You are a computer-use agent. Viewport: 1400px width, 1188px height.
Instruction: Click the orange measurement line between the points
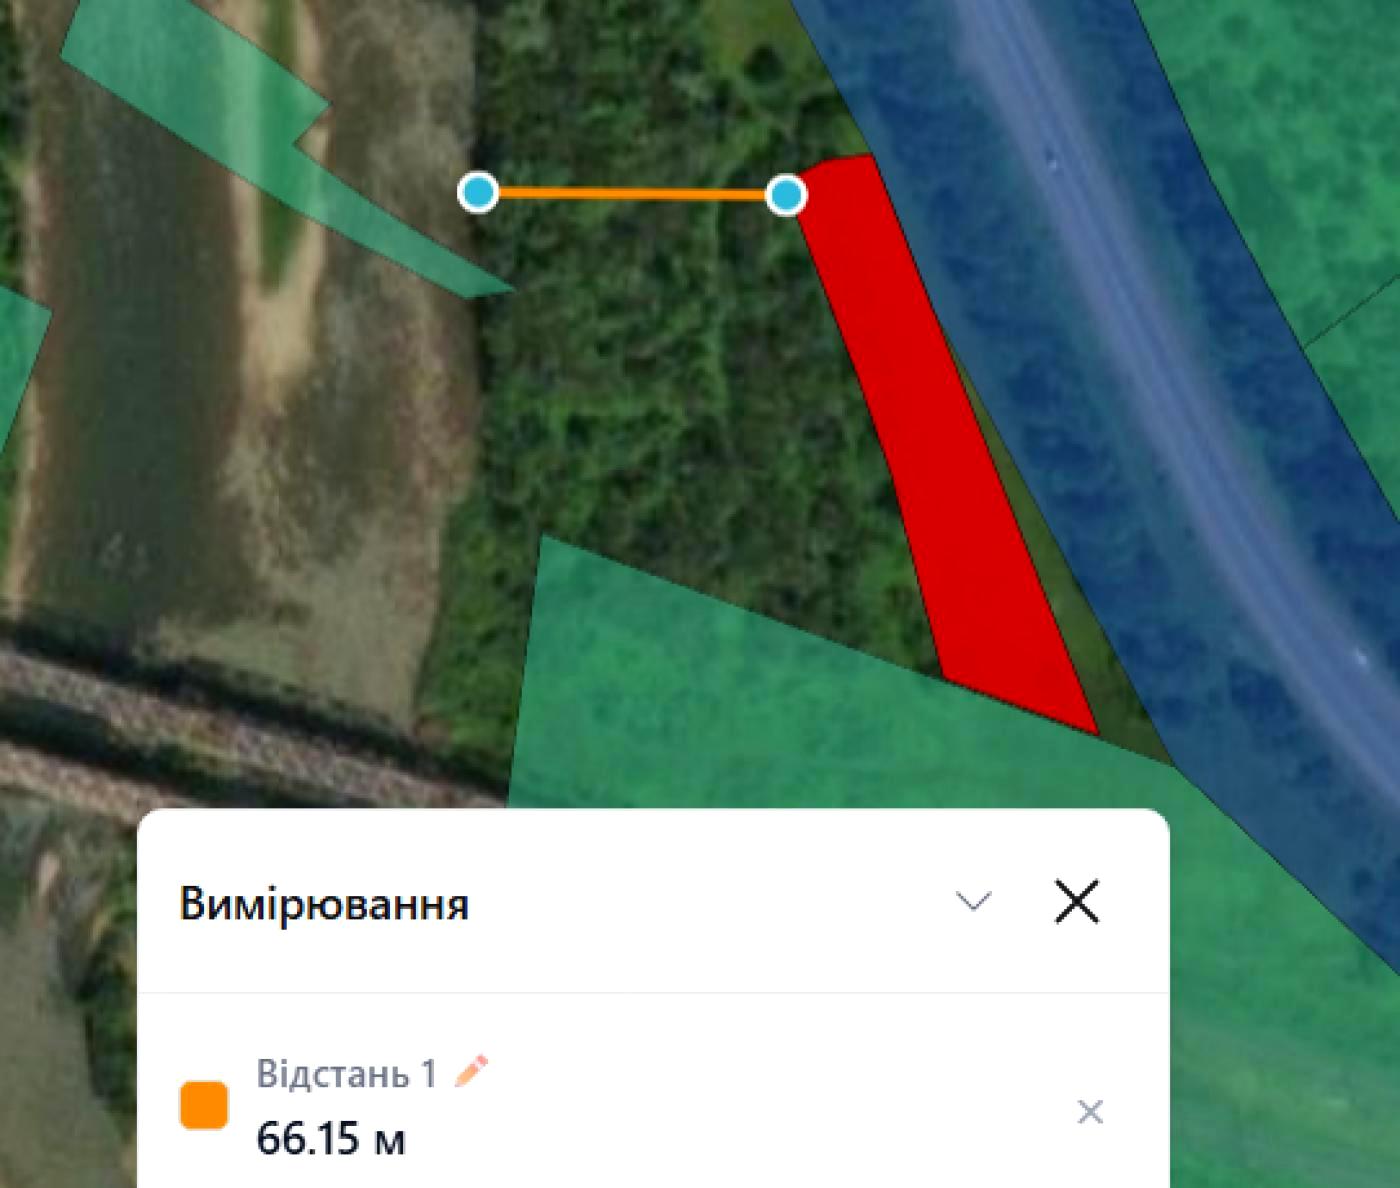tap(632, 194)
